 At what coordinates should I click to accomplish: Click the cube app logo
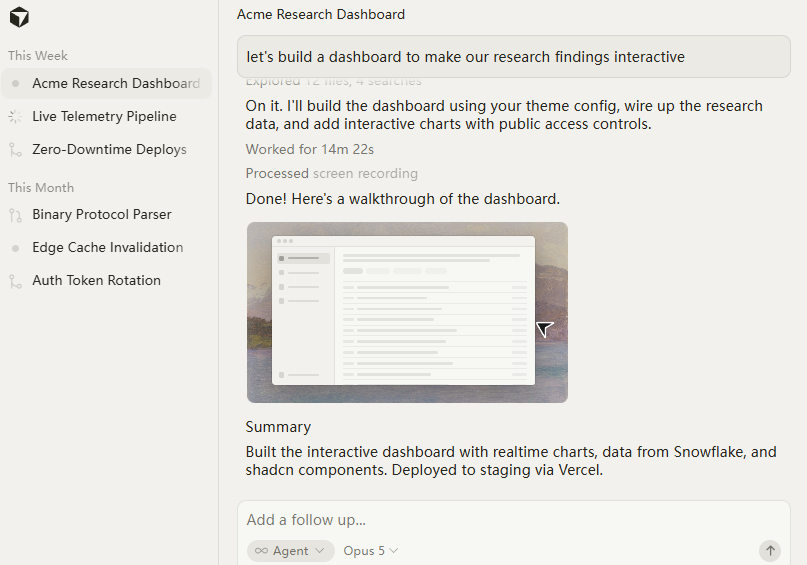(x=19, y=17)
